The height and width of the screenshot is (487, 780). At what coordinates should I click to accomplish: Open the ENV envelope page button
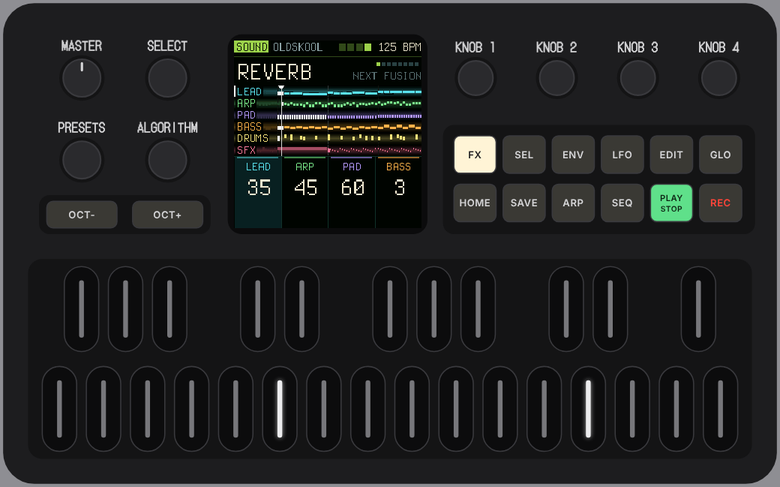click(x=573, y=155)
